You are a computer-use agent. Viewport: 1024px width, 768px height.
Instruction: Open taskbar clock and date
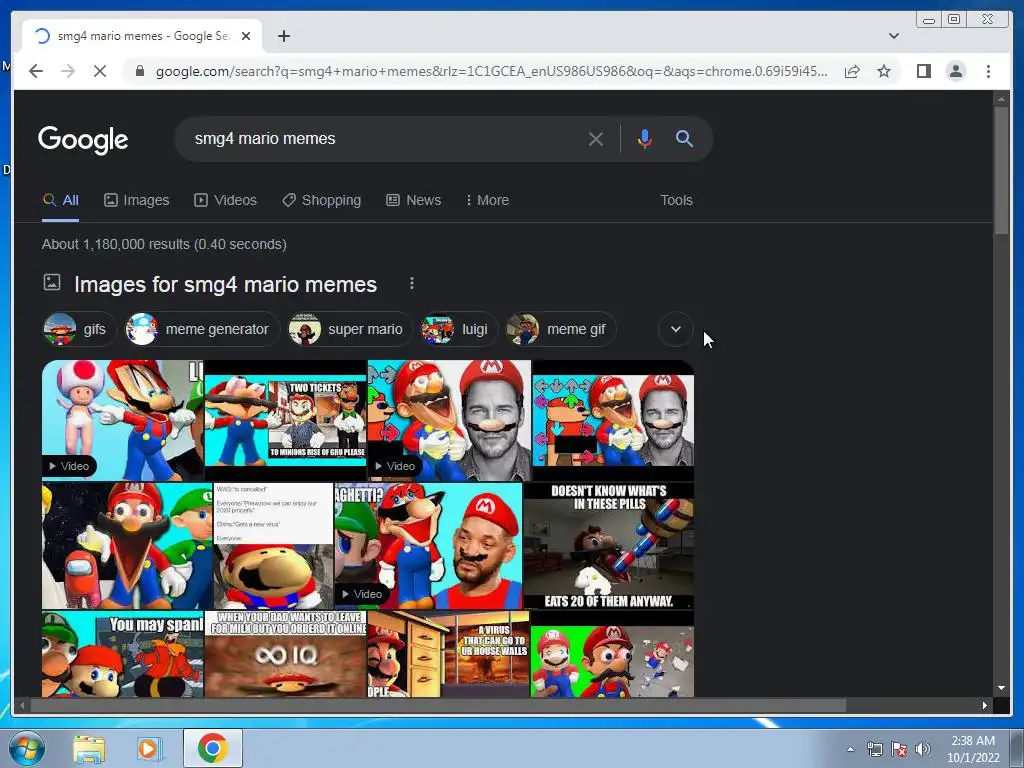[x=973, y=749]
